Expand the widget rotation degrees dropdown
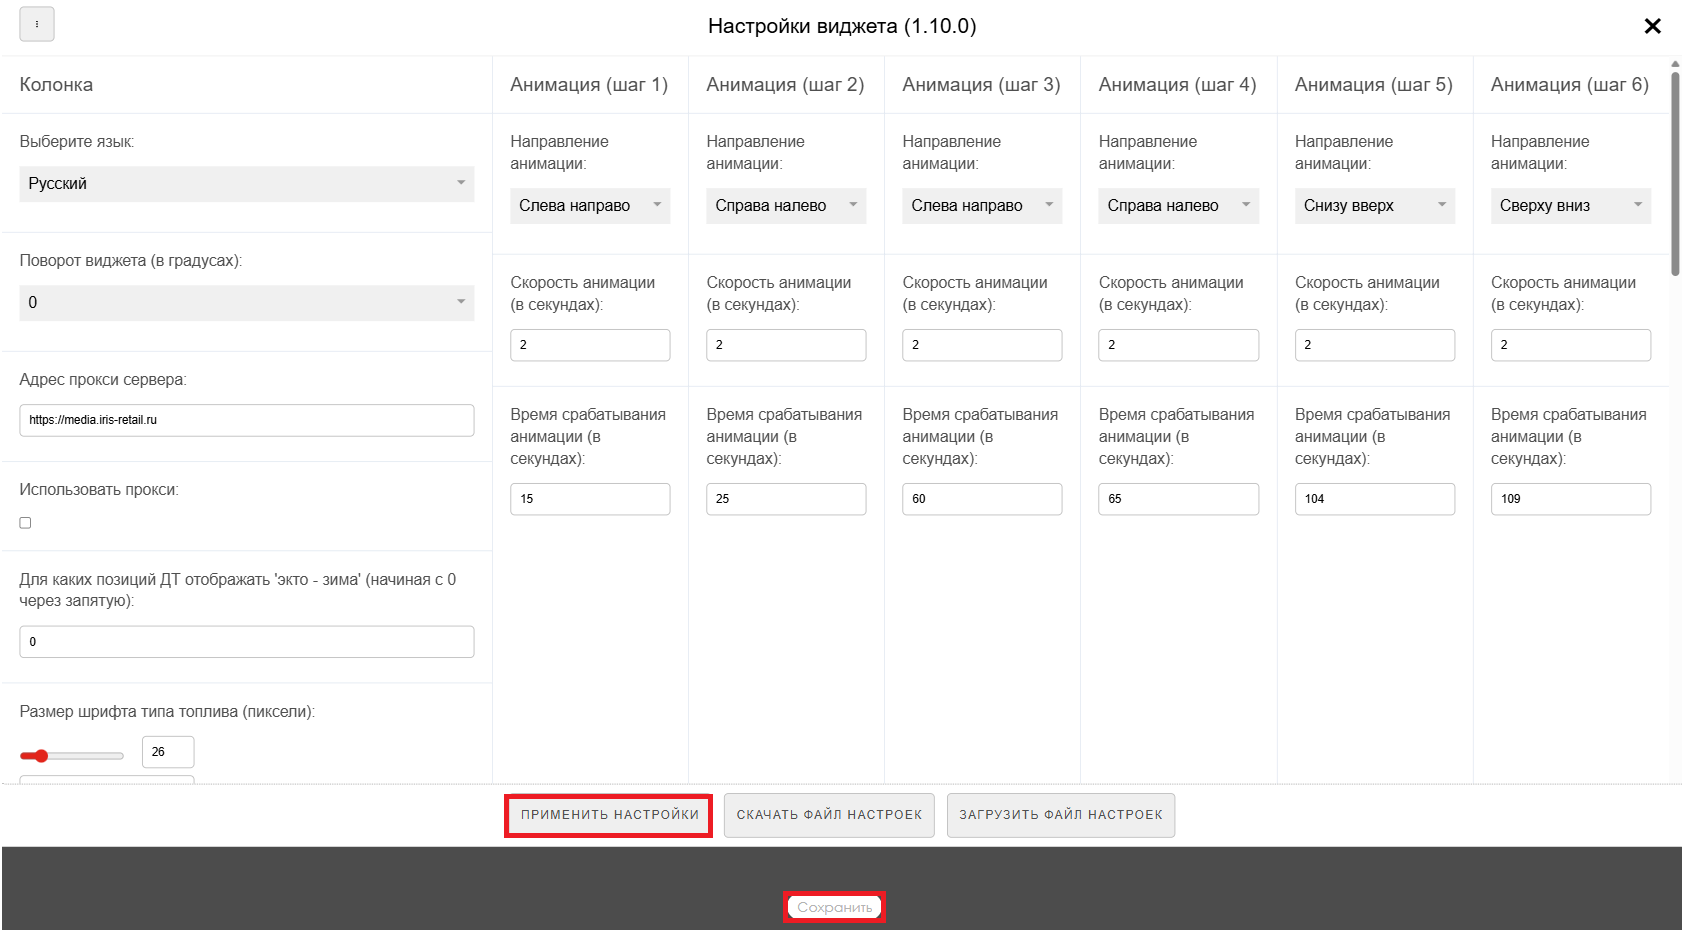1687x930 pixels. pos(246,303)
